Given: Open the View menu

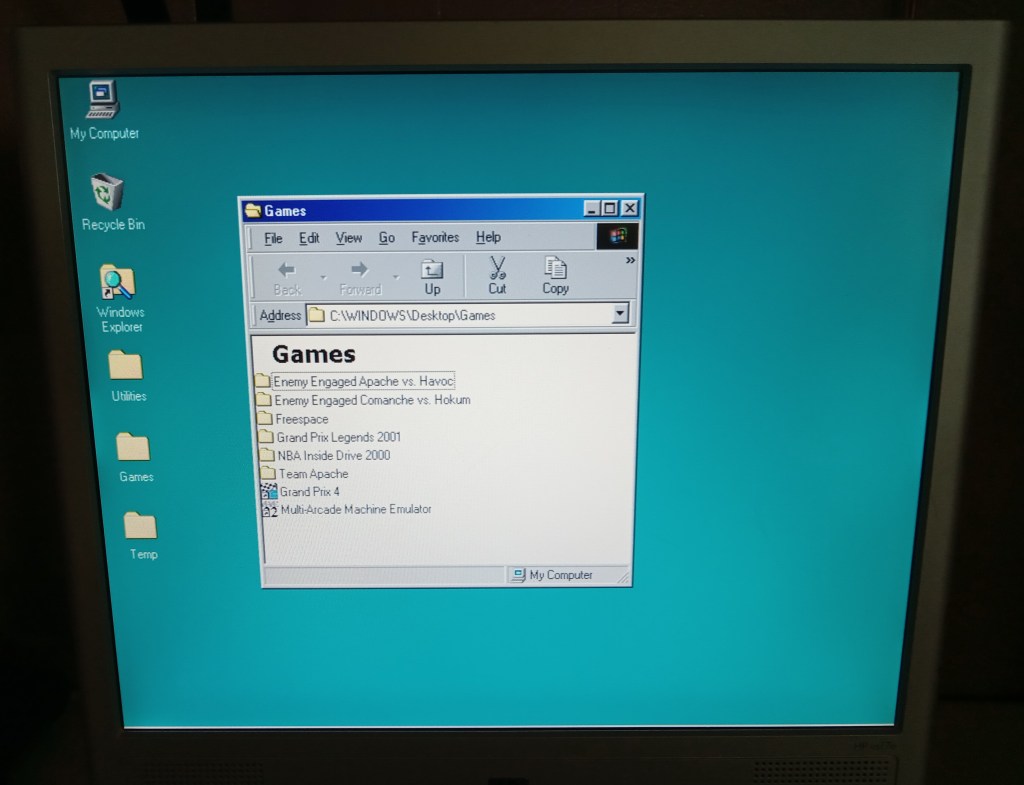Looking at the screenshot, I should coord(348,238).
